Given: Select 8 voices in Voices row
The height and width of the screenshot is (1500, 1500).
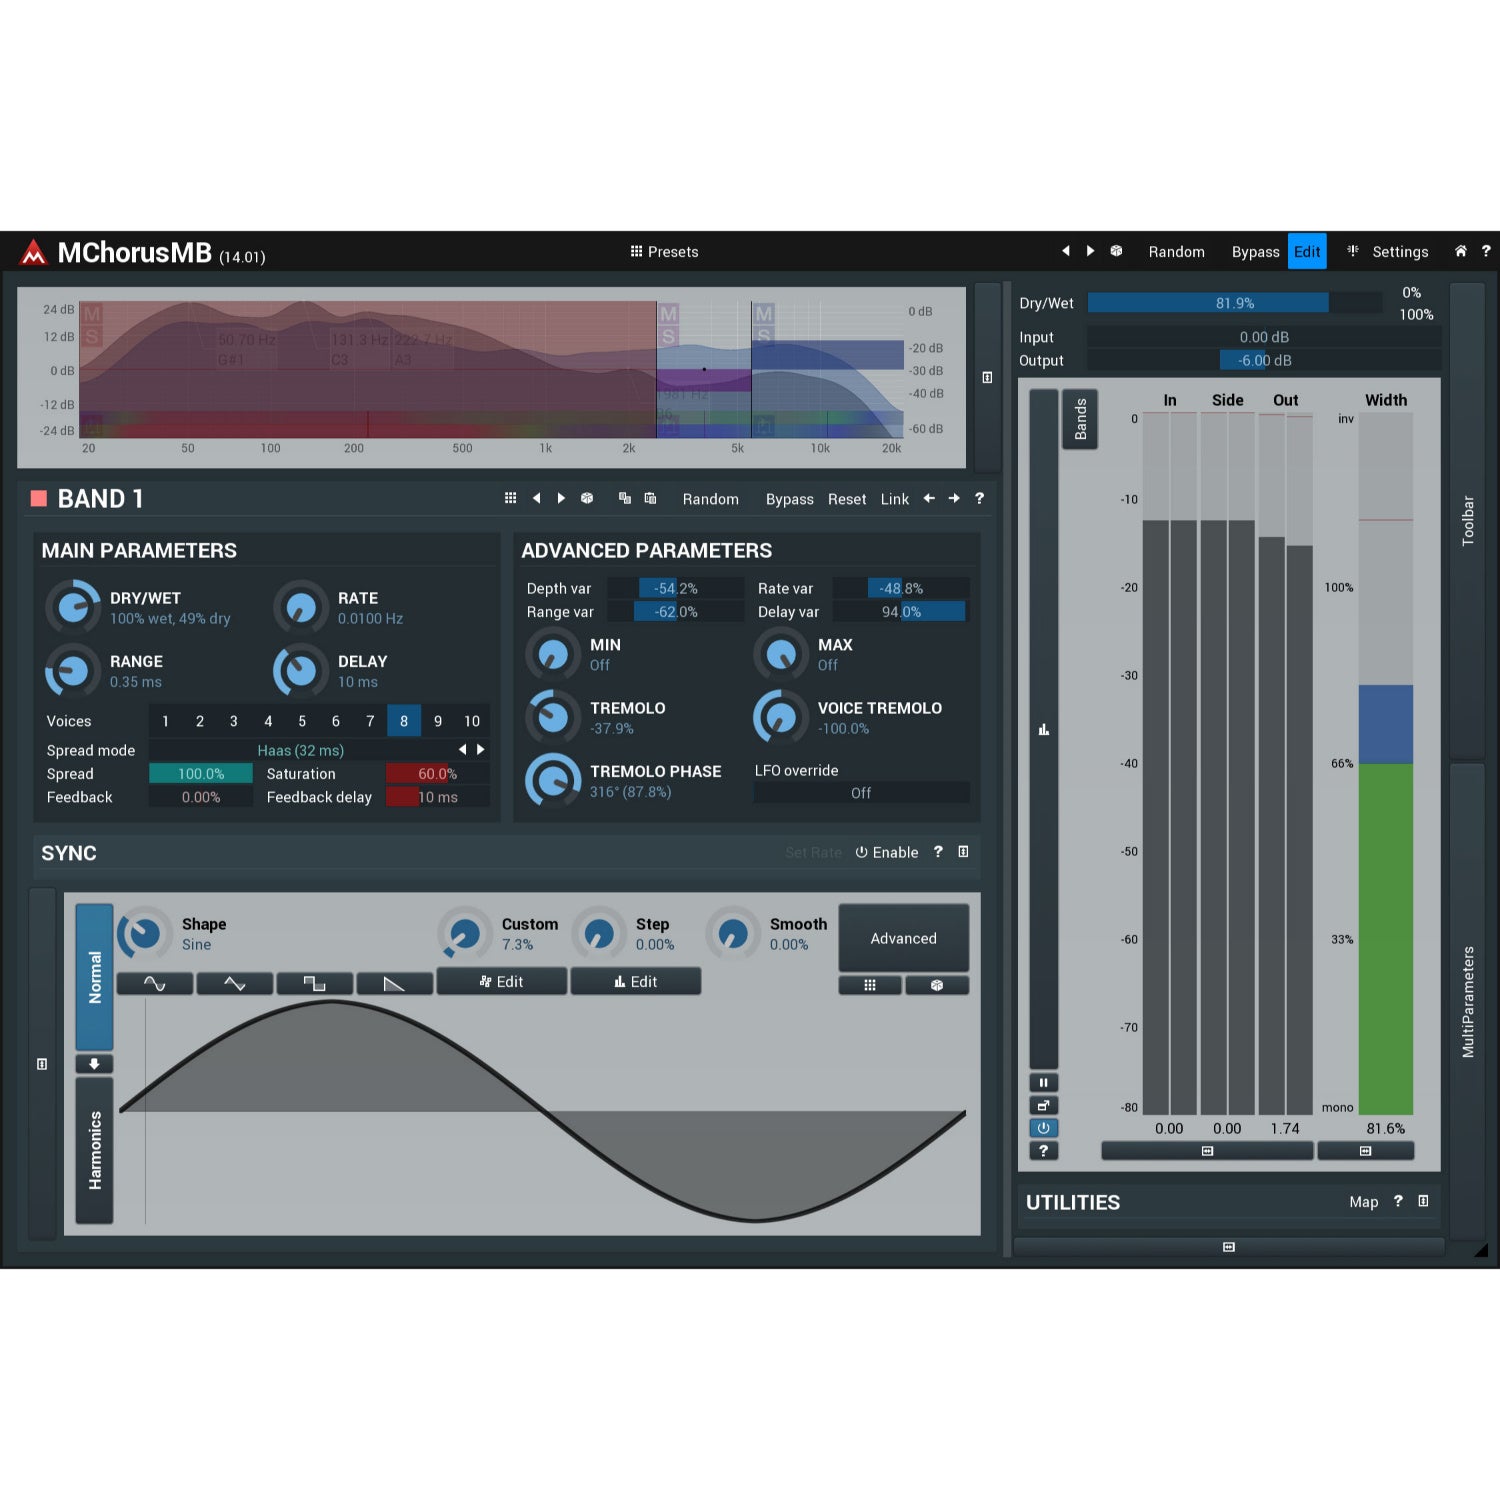Looking at the screenshot, I should coord(403,720).
